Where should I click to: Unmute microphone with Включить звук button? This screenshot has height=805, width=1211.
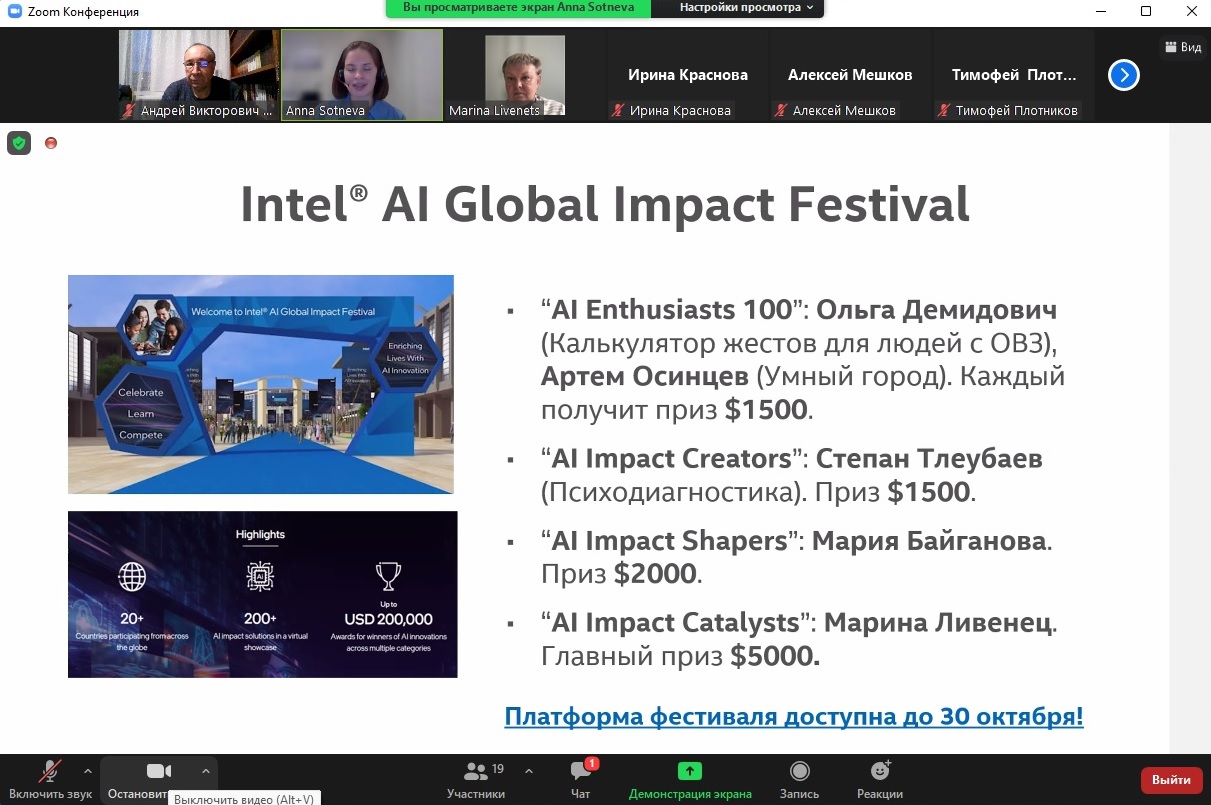[50, 780]
